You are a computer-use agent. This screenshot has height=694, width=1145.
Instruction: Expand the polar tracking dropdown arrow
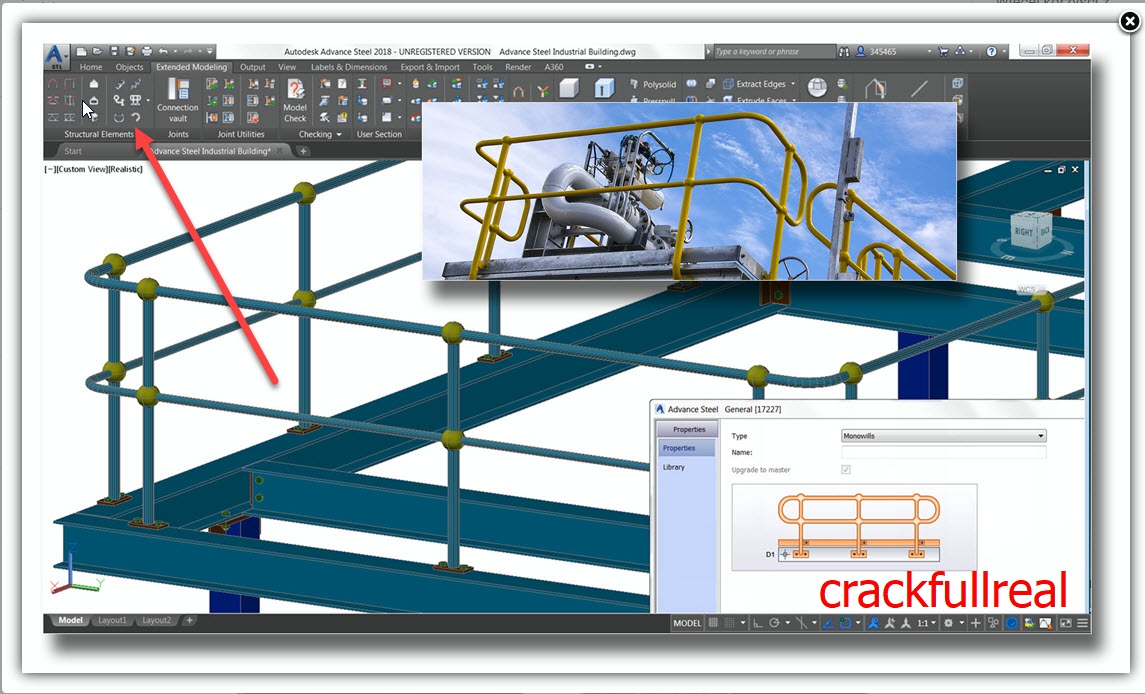pos(788,623)
